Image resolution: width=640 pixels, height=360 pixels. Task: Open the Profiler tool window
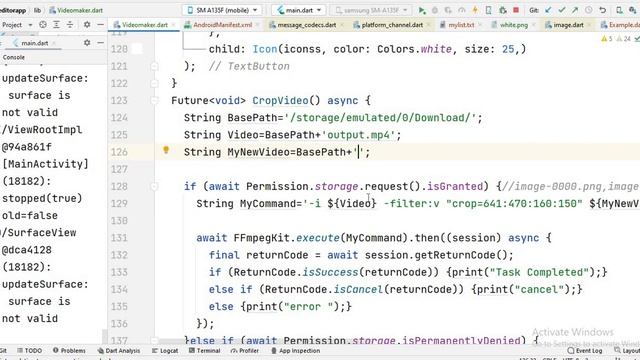(245, 351)
